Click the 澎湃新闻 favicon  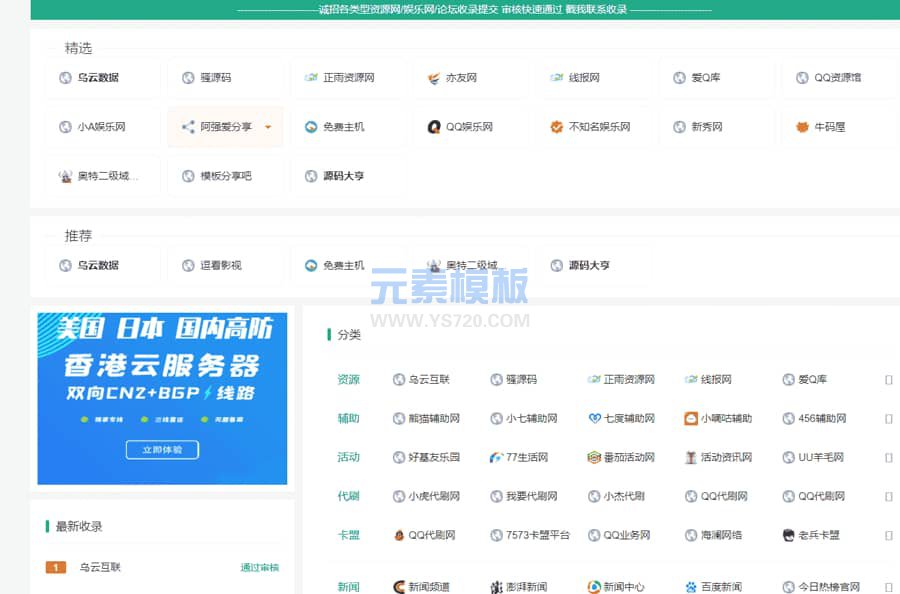pyautogui.click(x=496, y=587)
